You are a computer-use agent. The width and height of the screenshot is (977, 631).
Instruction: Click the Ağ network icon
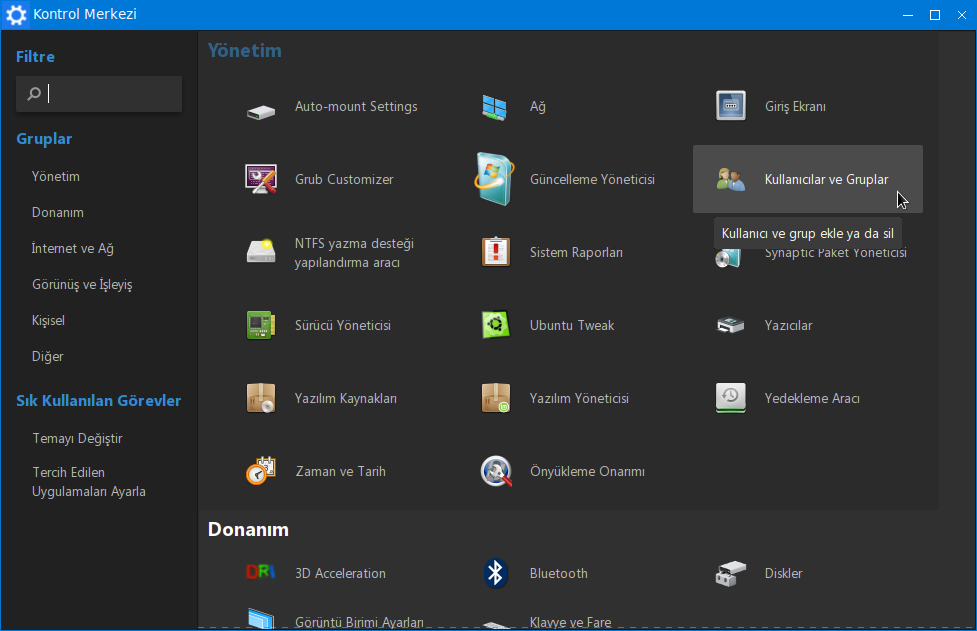click(494, 107)
